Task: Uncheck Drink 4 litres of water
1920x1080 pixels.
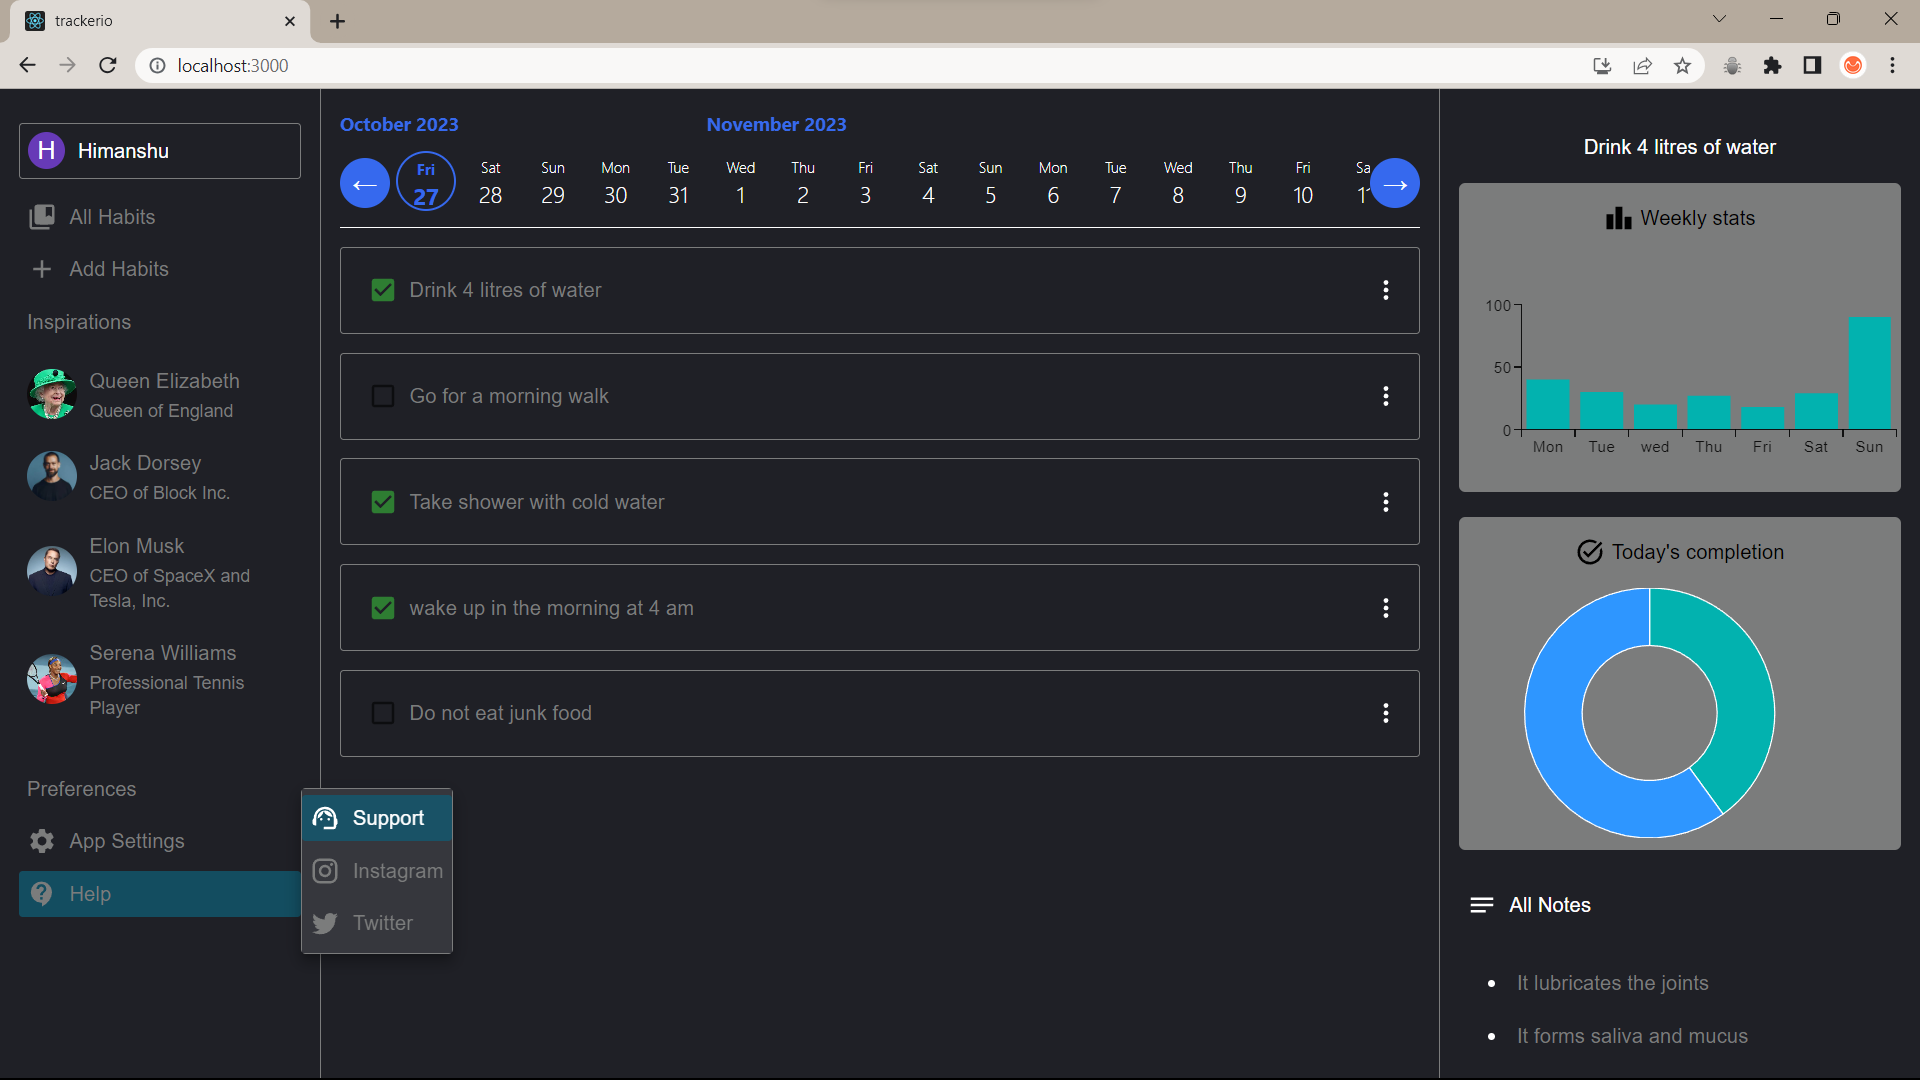Action: click(x=383, y=290)
